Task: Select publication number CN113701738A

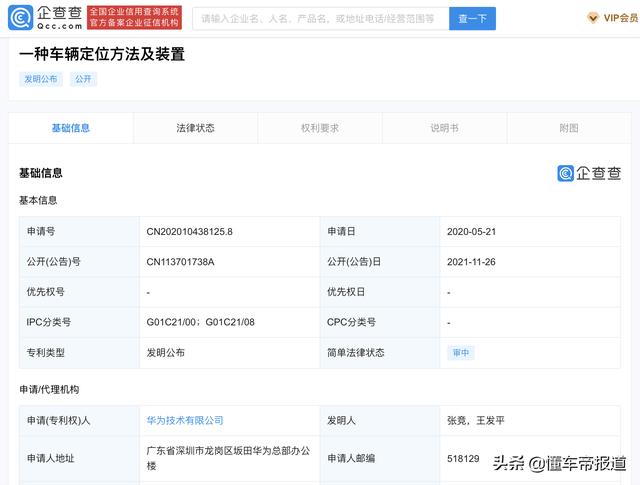Action: (180, 262)
